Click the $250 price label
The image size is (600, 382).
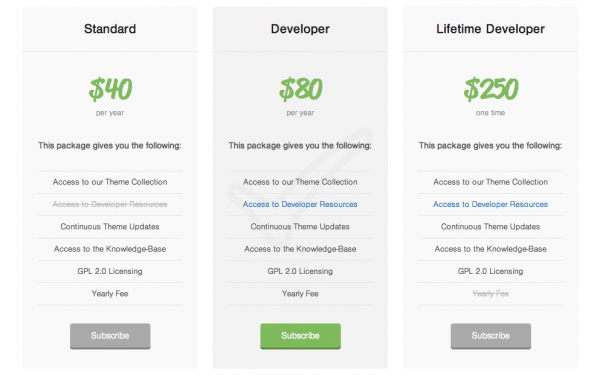(491, 89)
